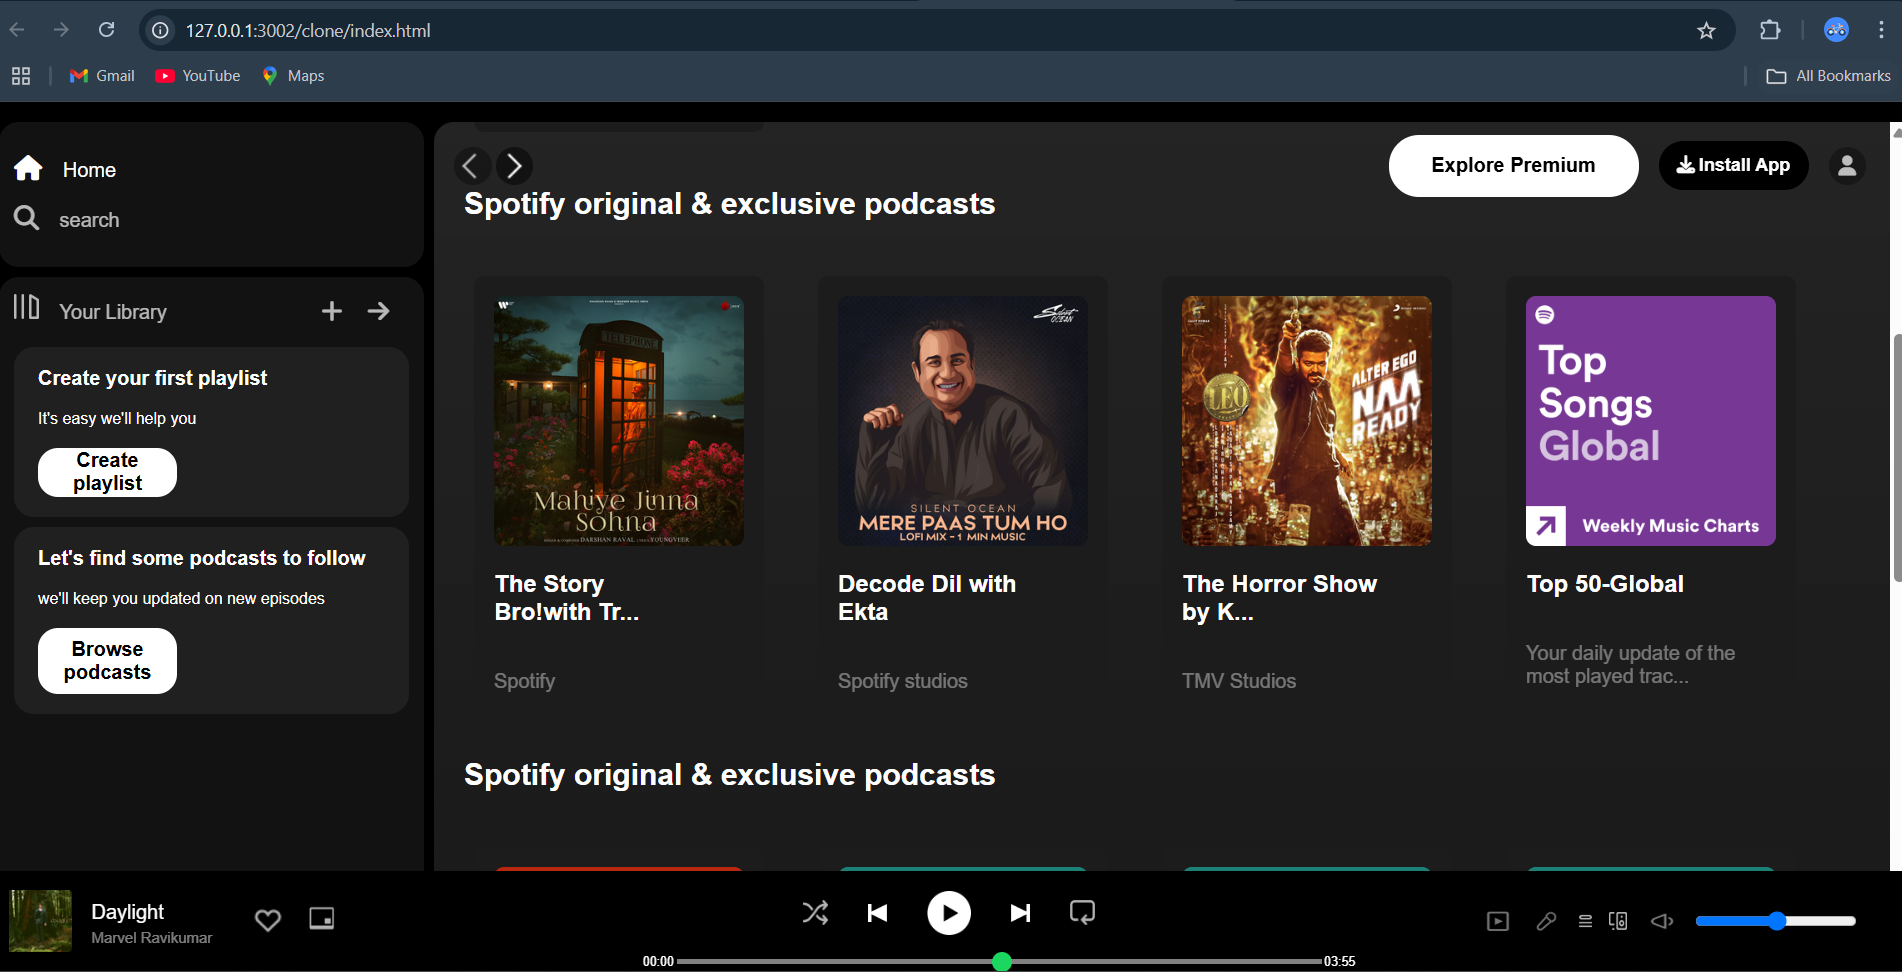Screen dimensions: 1902x972
Task: Go forward with right chevron button
Action: coord(514,165)
